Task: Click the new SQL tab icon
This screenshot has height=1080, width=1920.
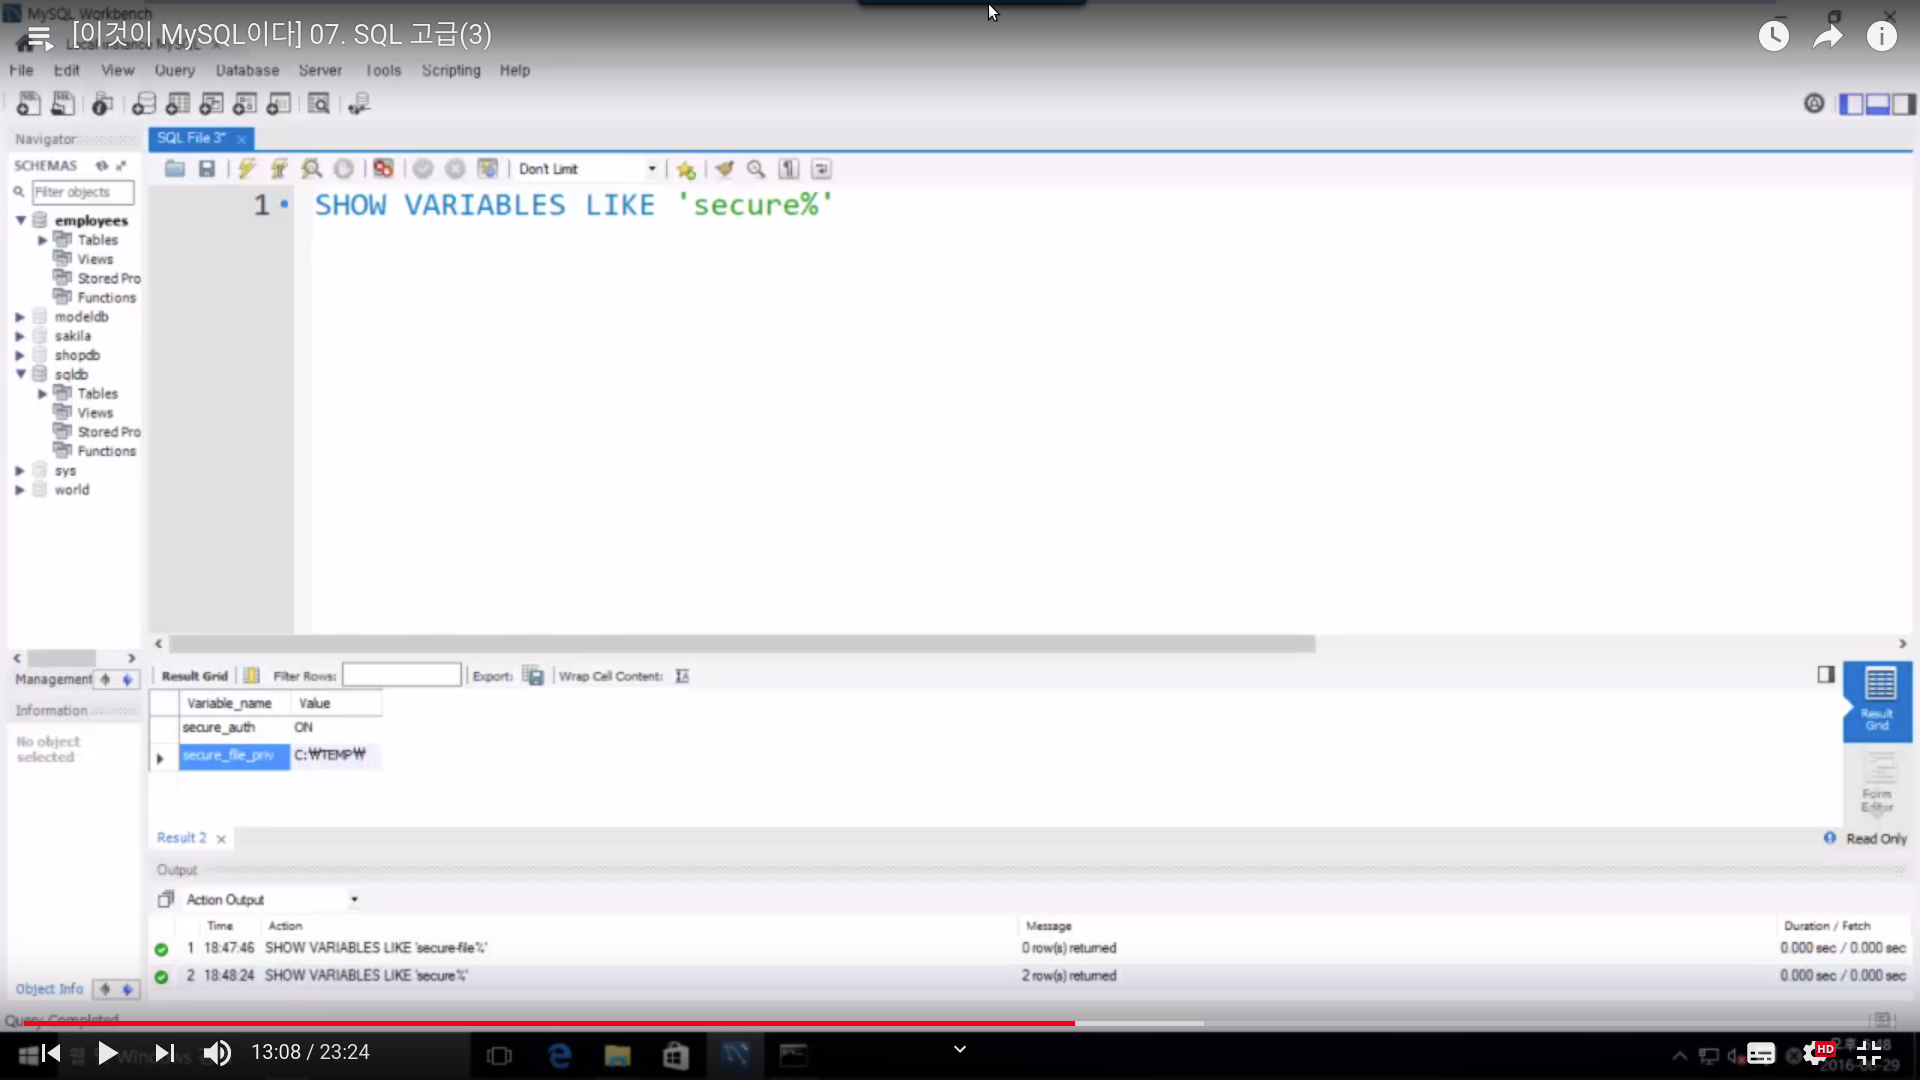Action: click(x=29, y=103)
